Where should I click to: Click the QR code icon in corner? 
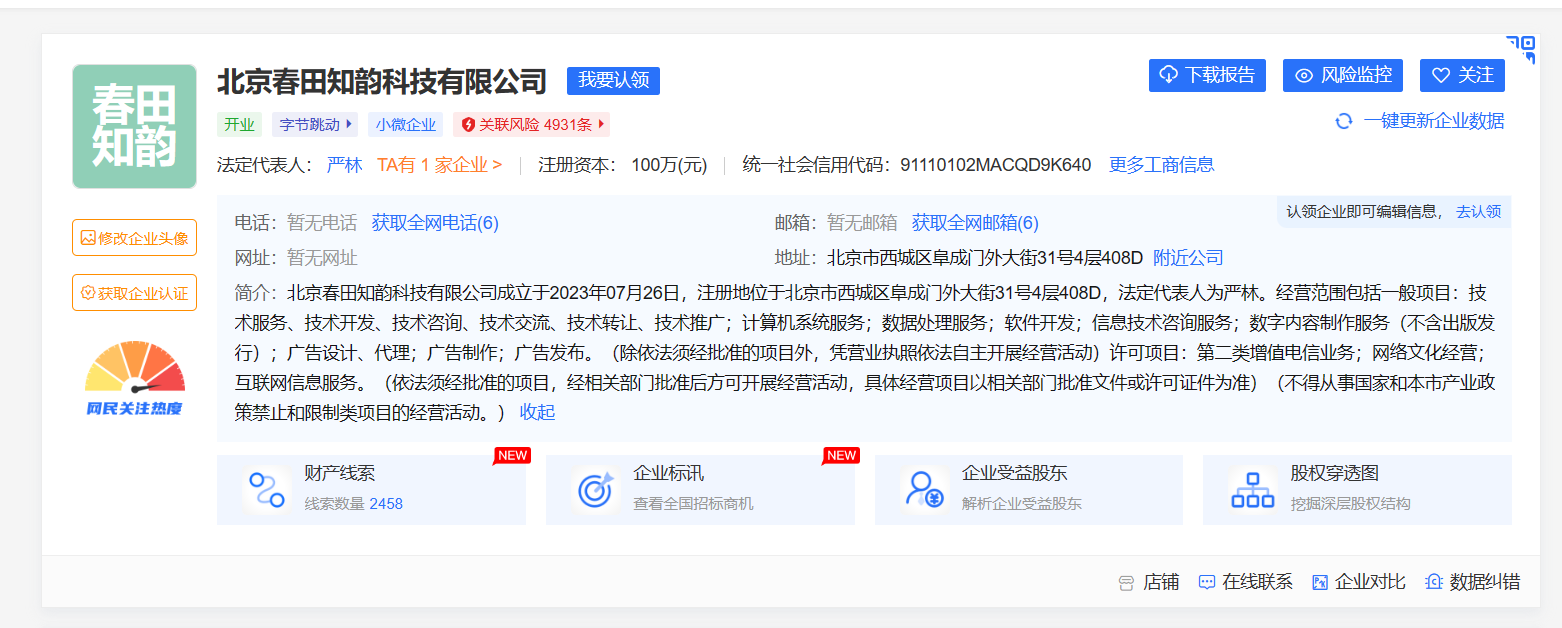coord(1520,49)
